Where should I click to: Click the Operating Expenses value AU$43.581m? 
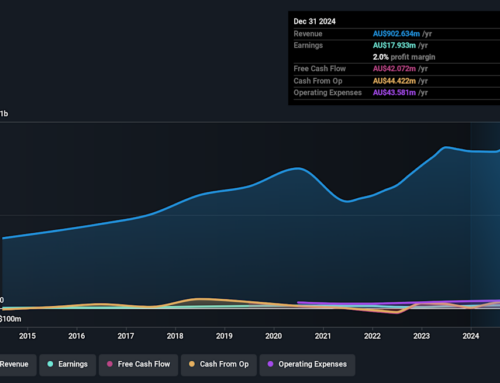(x=394, y=93)
